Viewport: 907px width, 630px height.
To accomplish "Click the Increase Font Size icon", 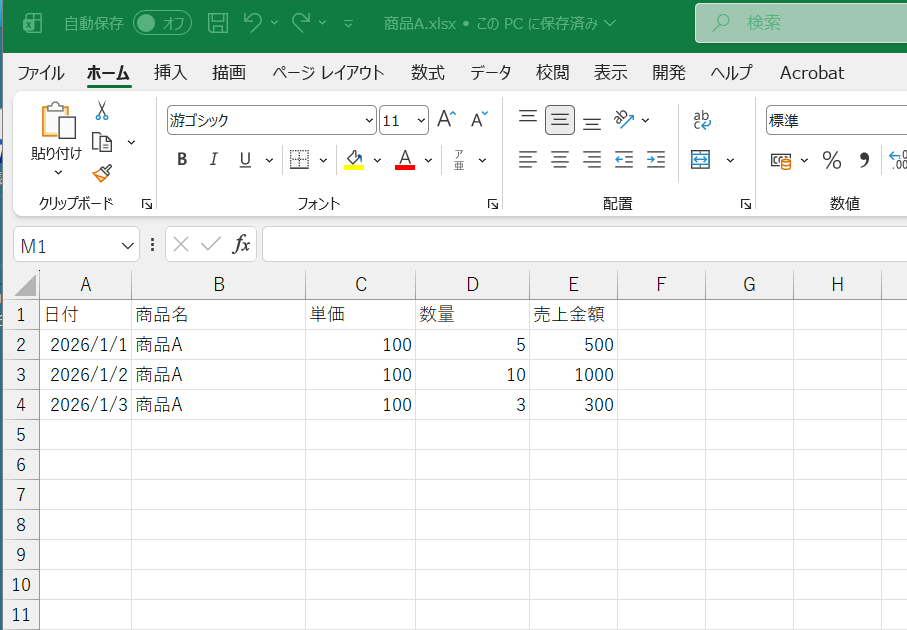I will 446,120.
